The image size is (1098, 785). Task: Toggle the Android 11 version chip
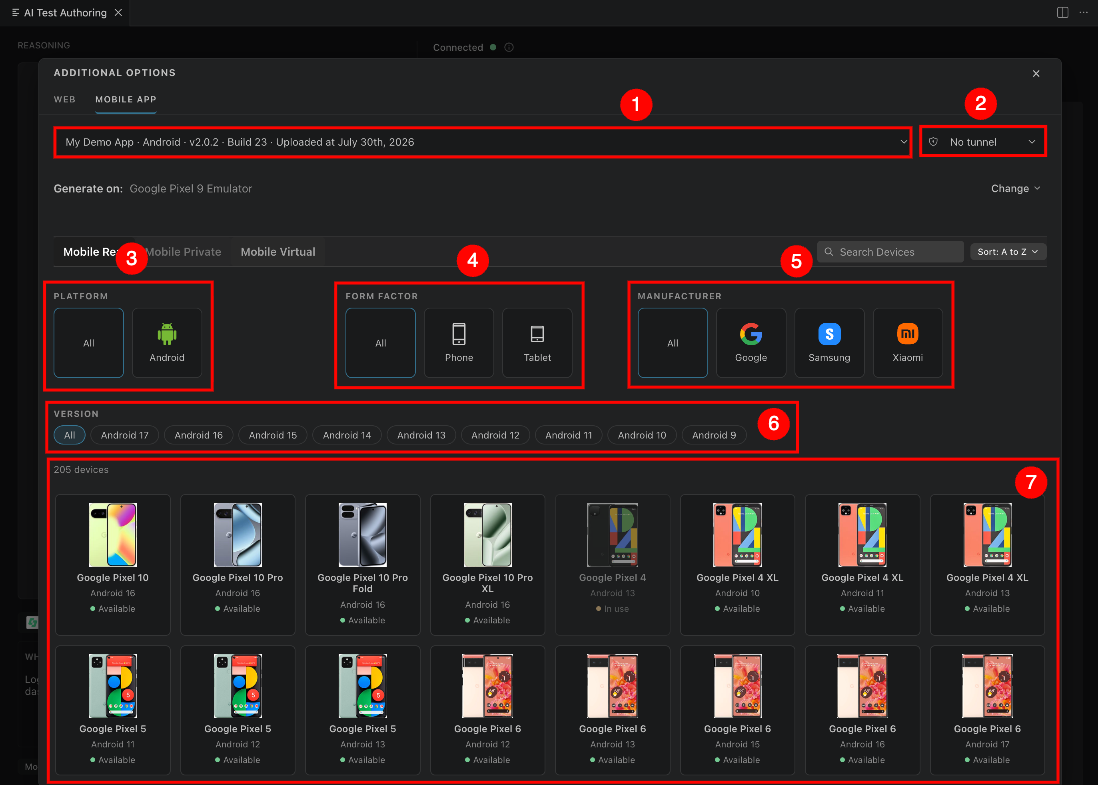pyautogui.click(x=569, y=436)
